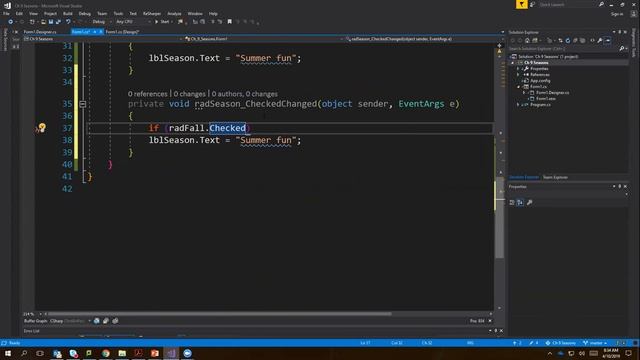640x360 pixels.
Task: Open File Explorer from the taskbar
Action: point(122,353)
